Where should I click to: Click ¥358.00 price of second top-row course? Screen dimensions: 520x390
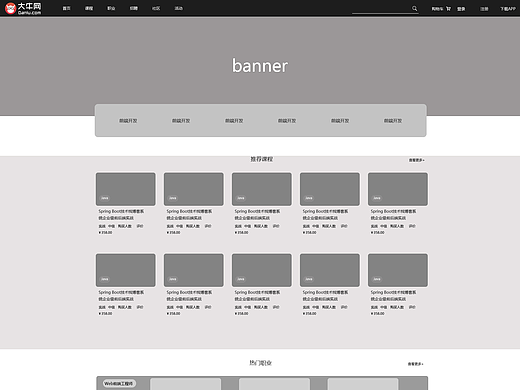173,233
